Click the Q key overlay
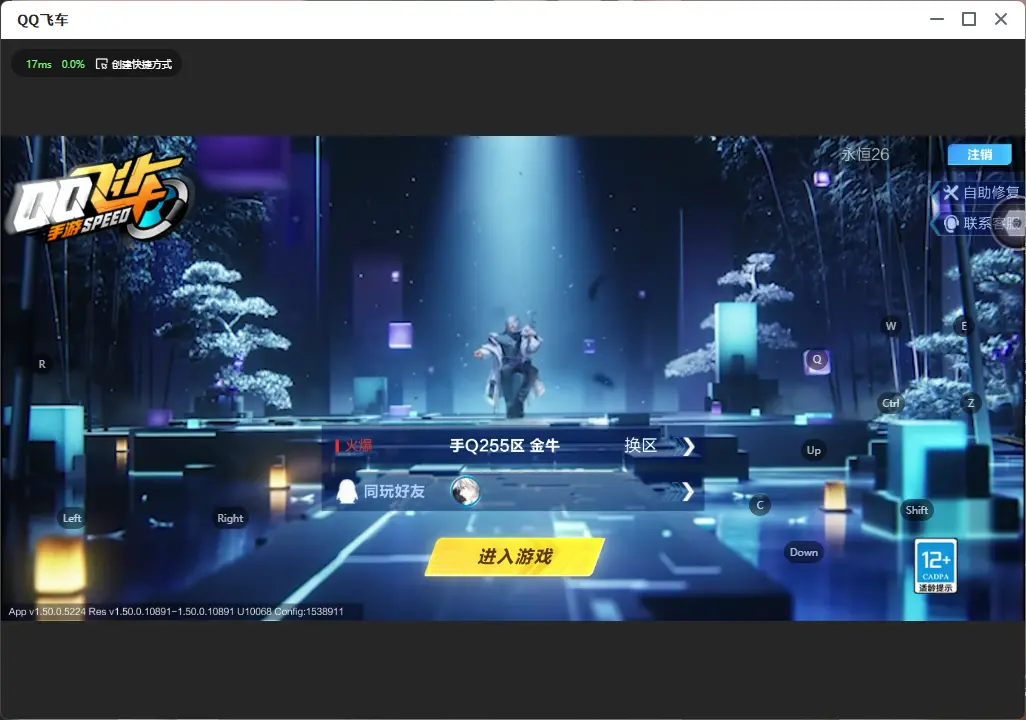 click(x=817, y=359)
